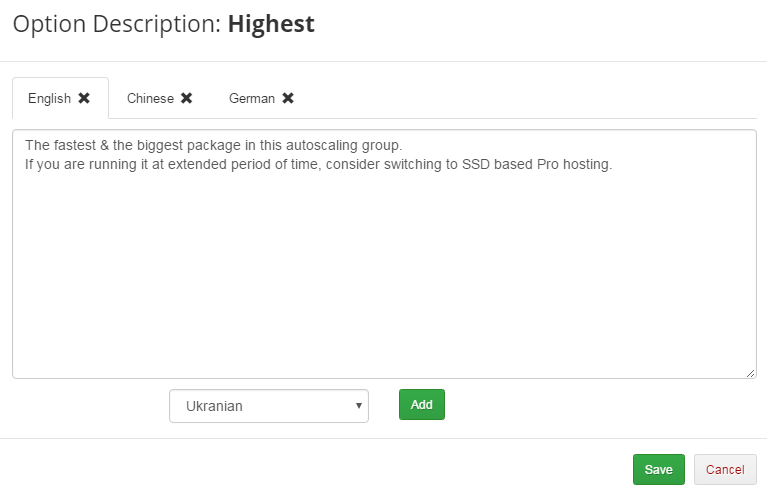The width and height of the screenshot is (767, 494).
Task: Open the Ukranian language dropdown
Action: tap(268, 406)
